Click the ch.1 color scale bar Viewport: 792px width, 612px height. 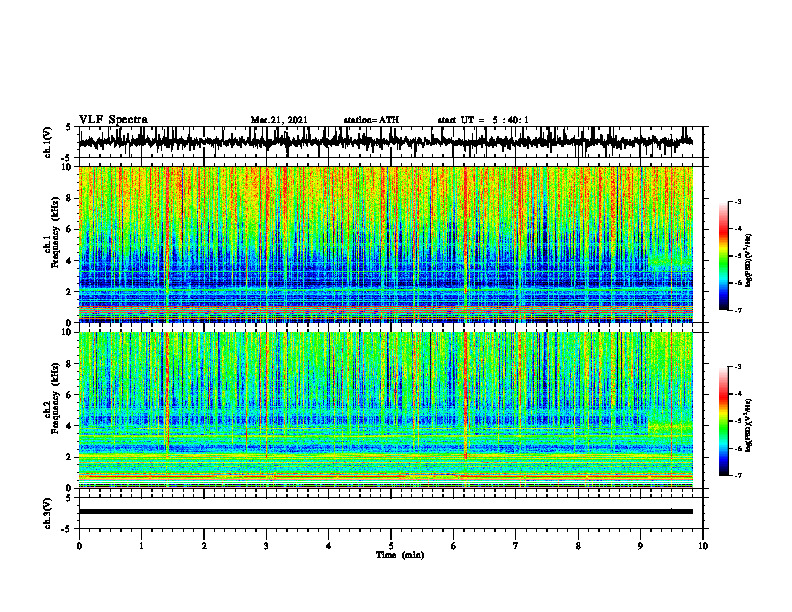pos(723,256)
